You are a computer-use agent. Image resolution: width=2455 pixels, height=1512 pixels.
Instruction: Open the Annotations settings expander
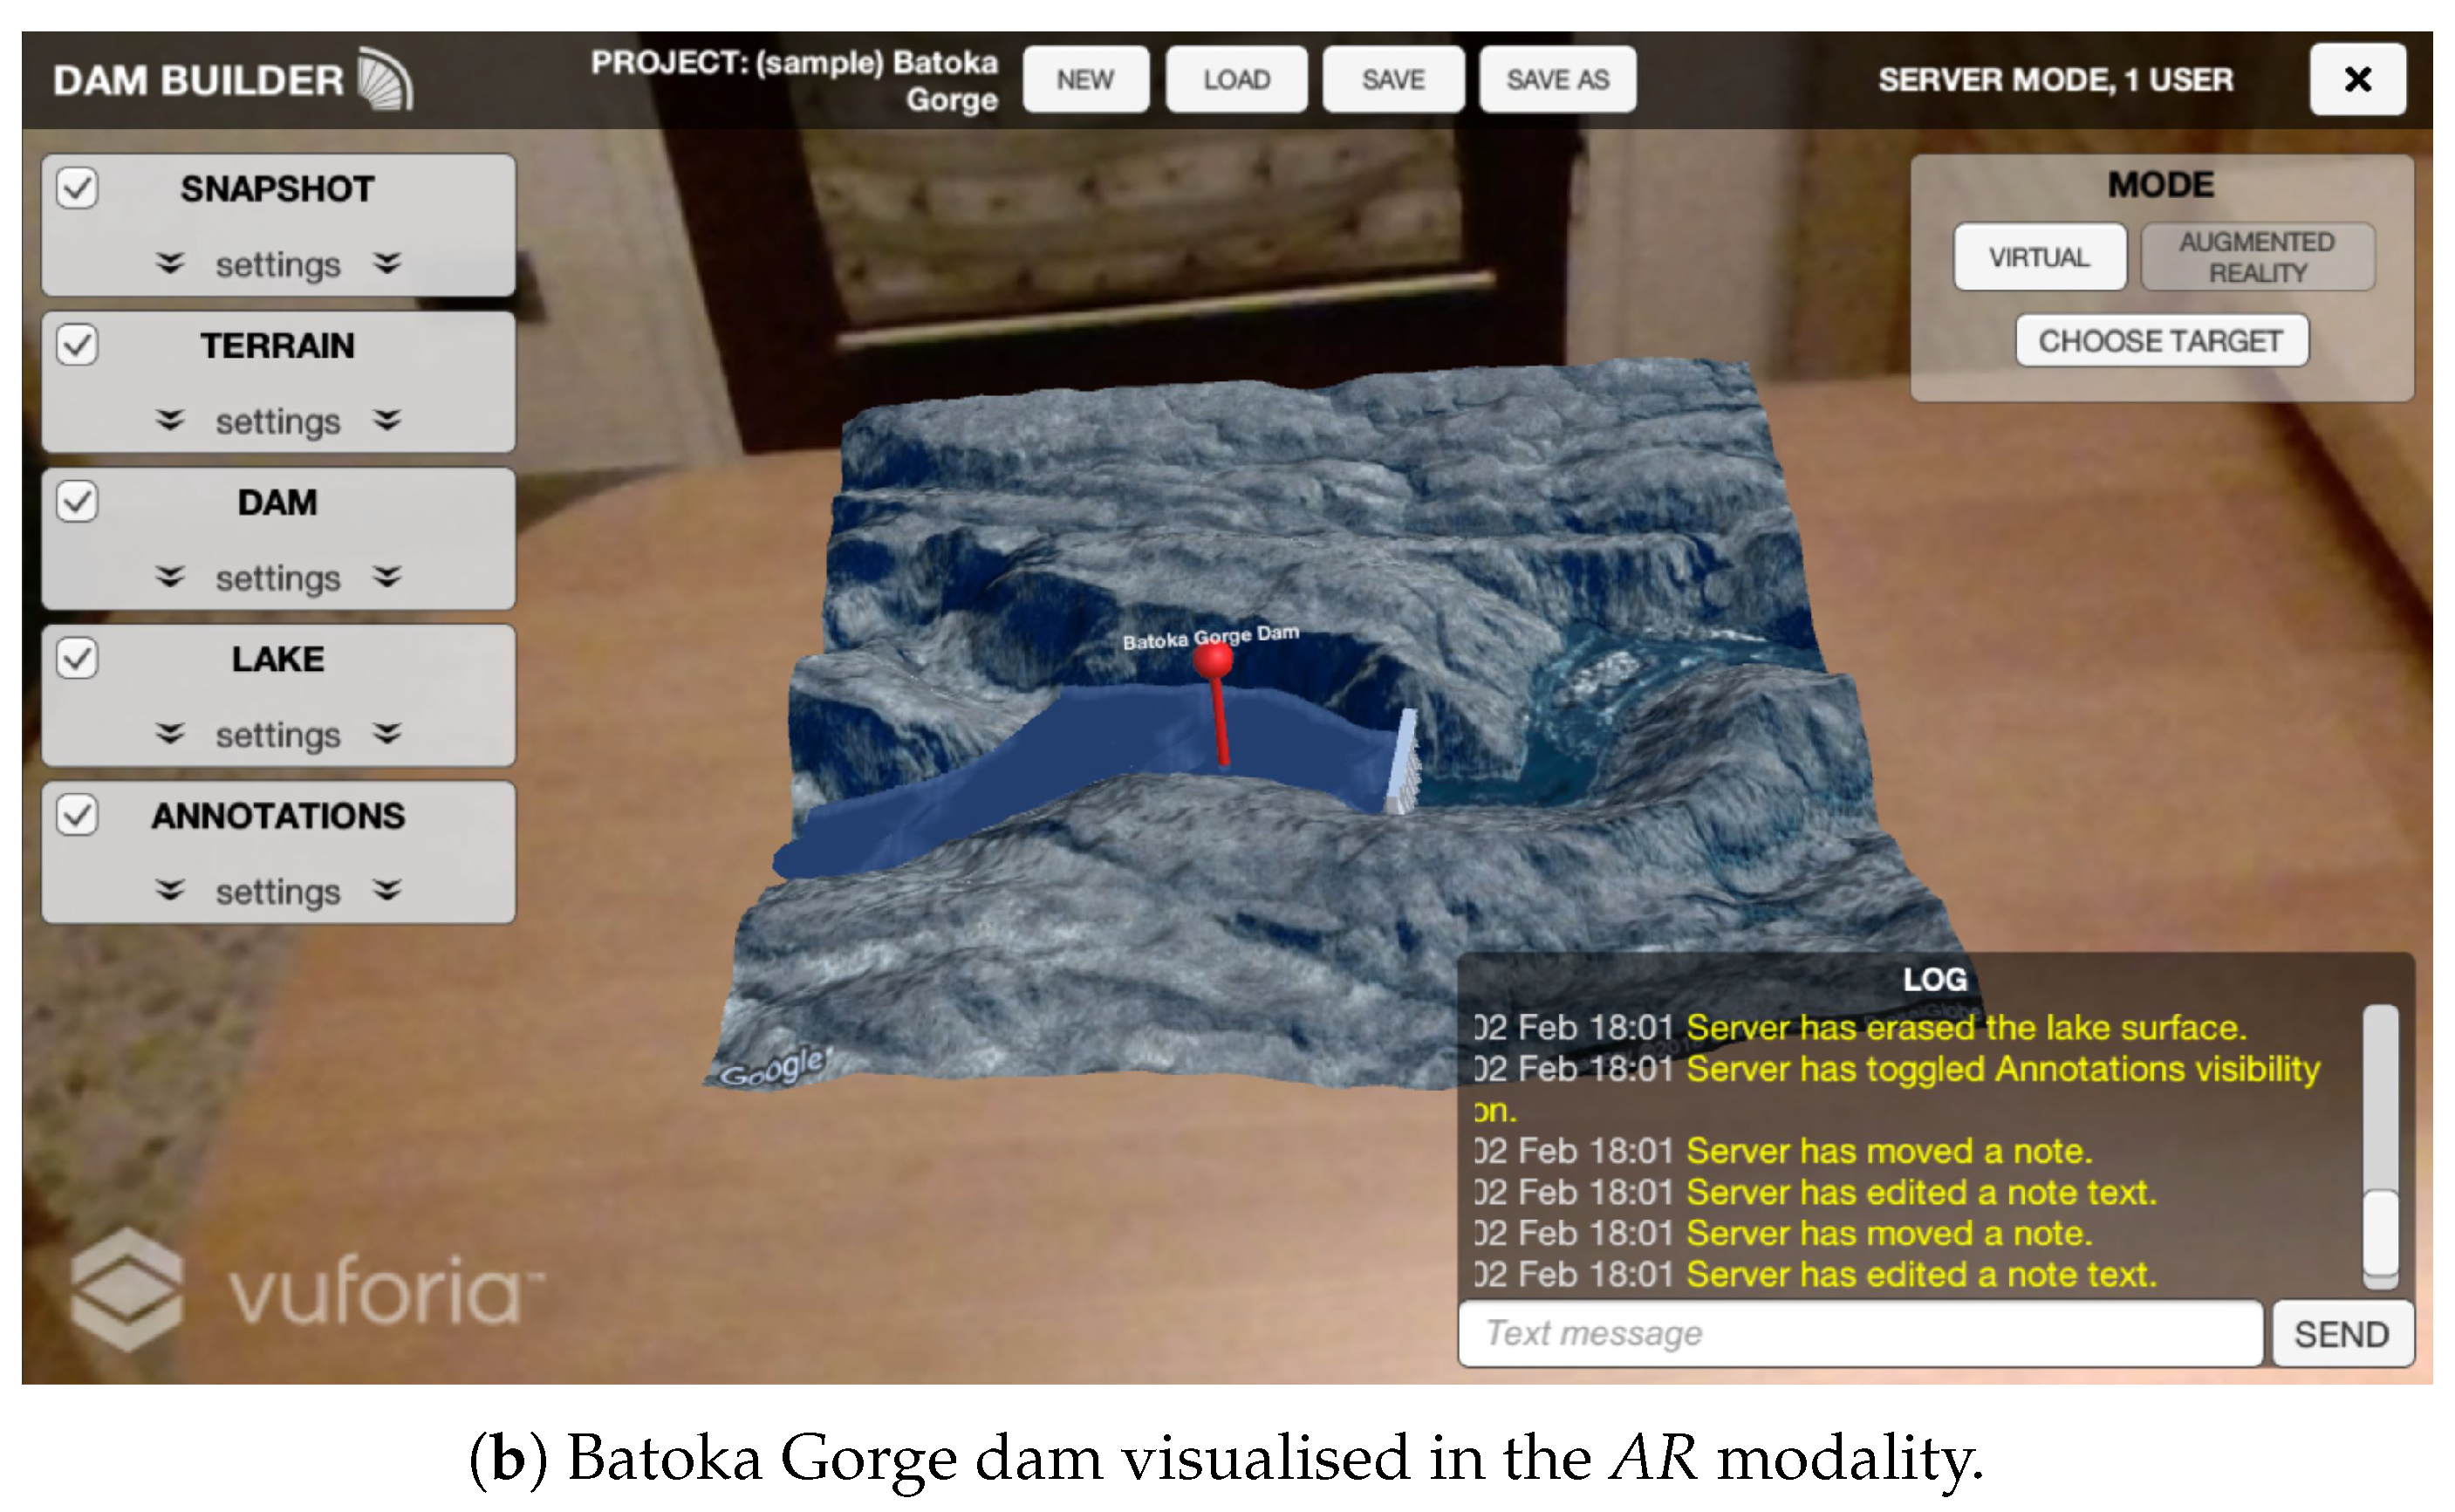click(278, 891)
